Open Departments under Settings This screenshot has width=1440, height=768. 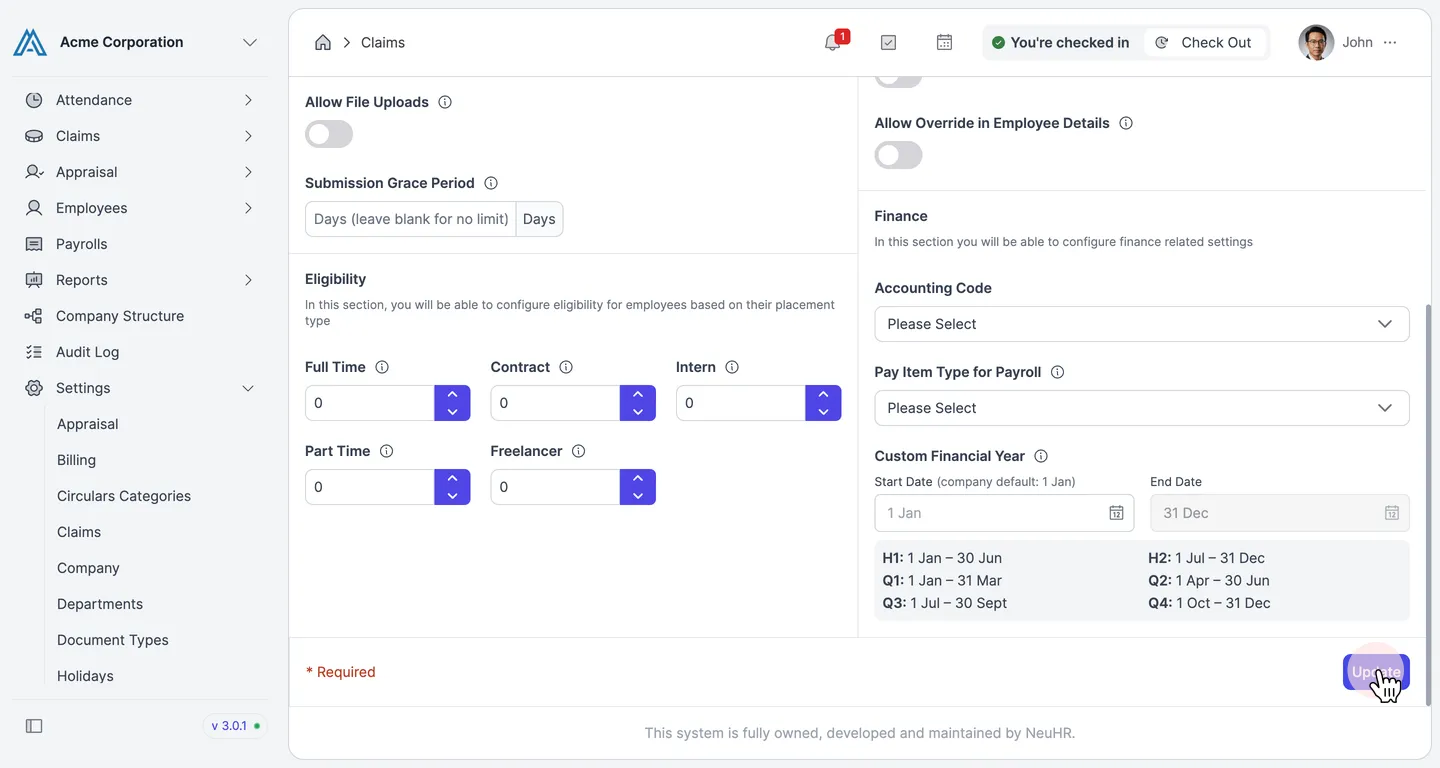[100, 604]
